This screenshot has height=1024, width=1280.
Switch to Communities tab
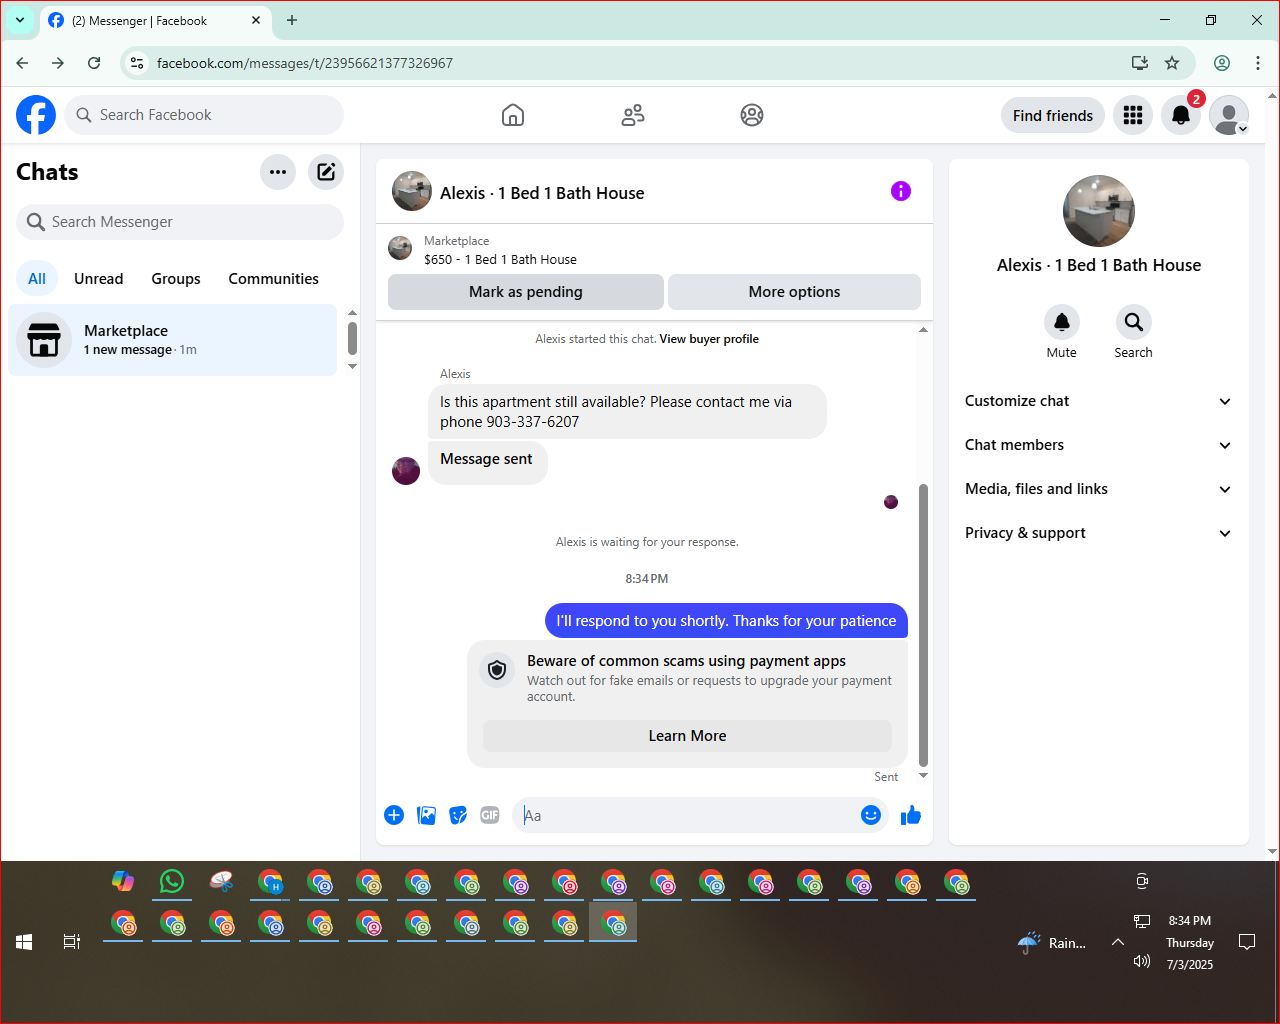tap(274, 279)
